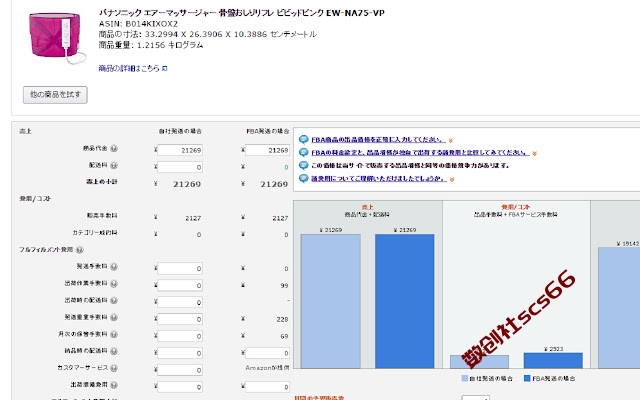Click the light-blue 売上 bar in the chart
The image size is (640, 400).
click(x=331, y=301)
